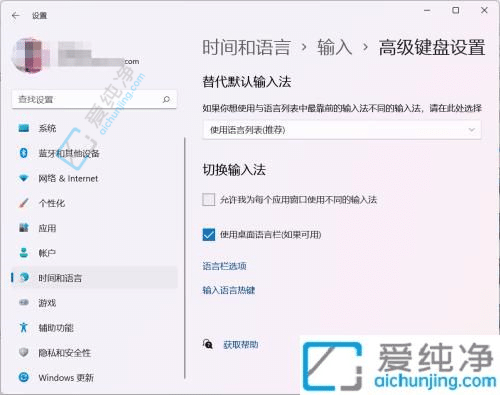Open 网络 & Internet settings category
Viewport: 500px width, 395px height.
point(94,178)
